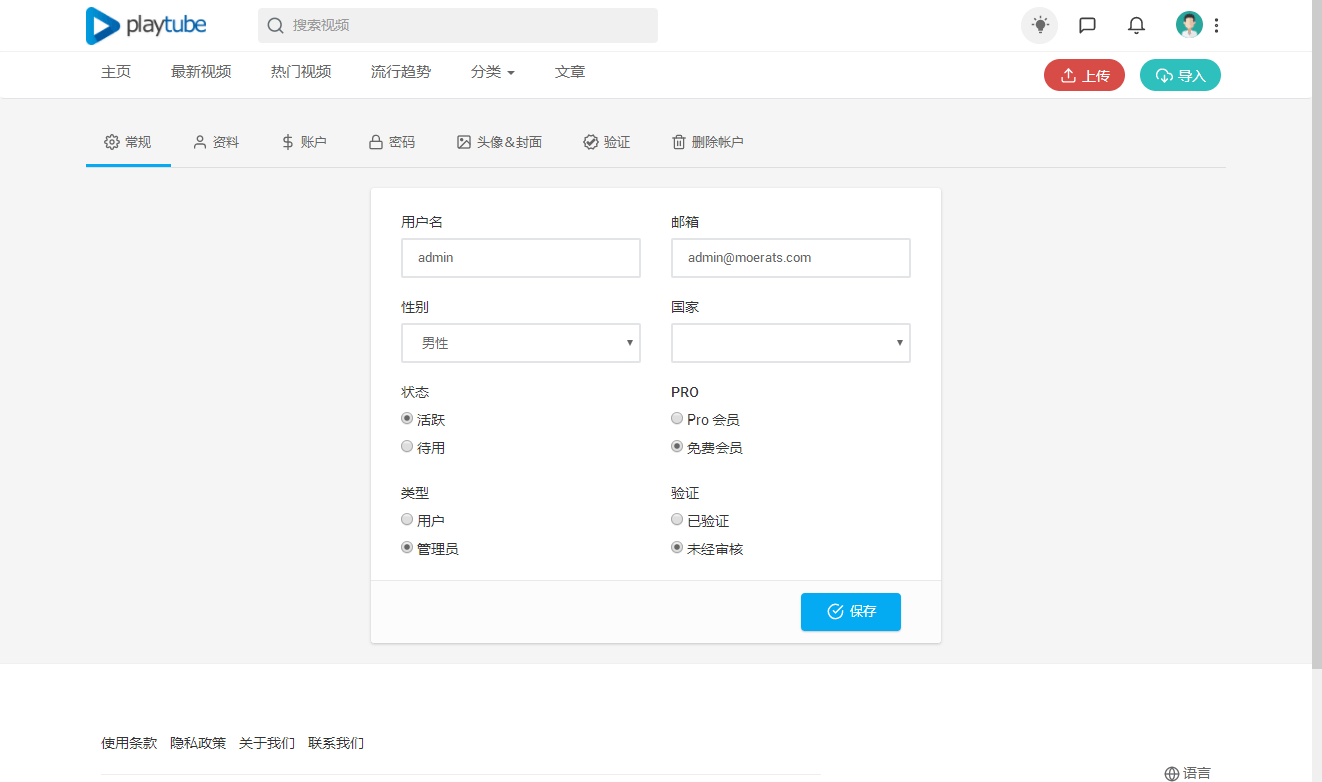Open the three-dot menu beside avatar
Image resolution: width=1322 pixels, height=782 pixels.
click(x=1216, y=25)
